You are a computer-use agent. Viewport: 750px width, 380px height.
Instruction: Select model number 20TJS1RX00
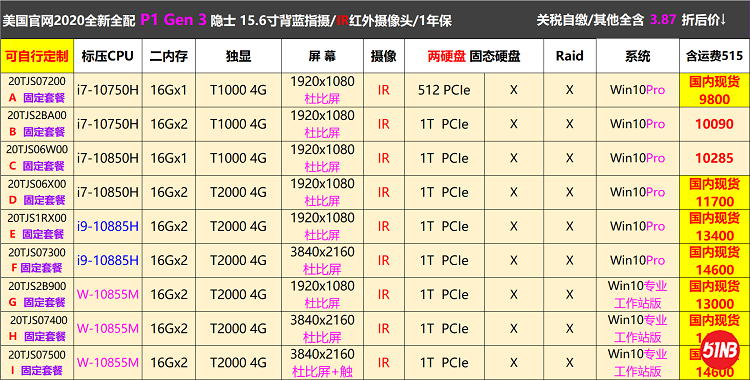[37, 218]
